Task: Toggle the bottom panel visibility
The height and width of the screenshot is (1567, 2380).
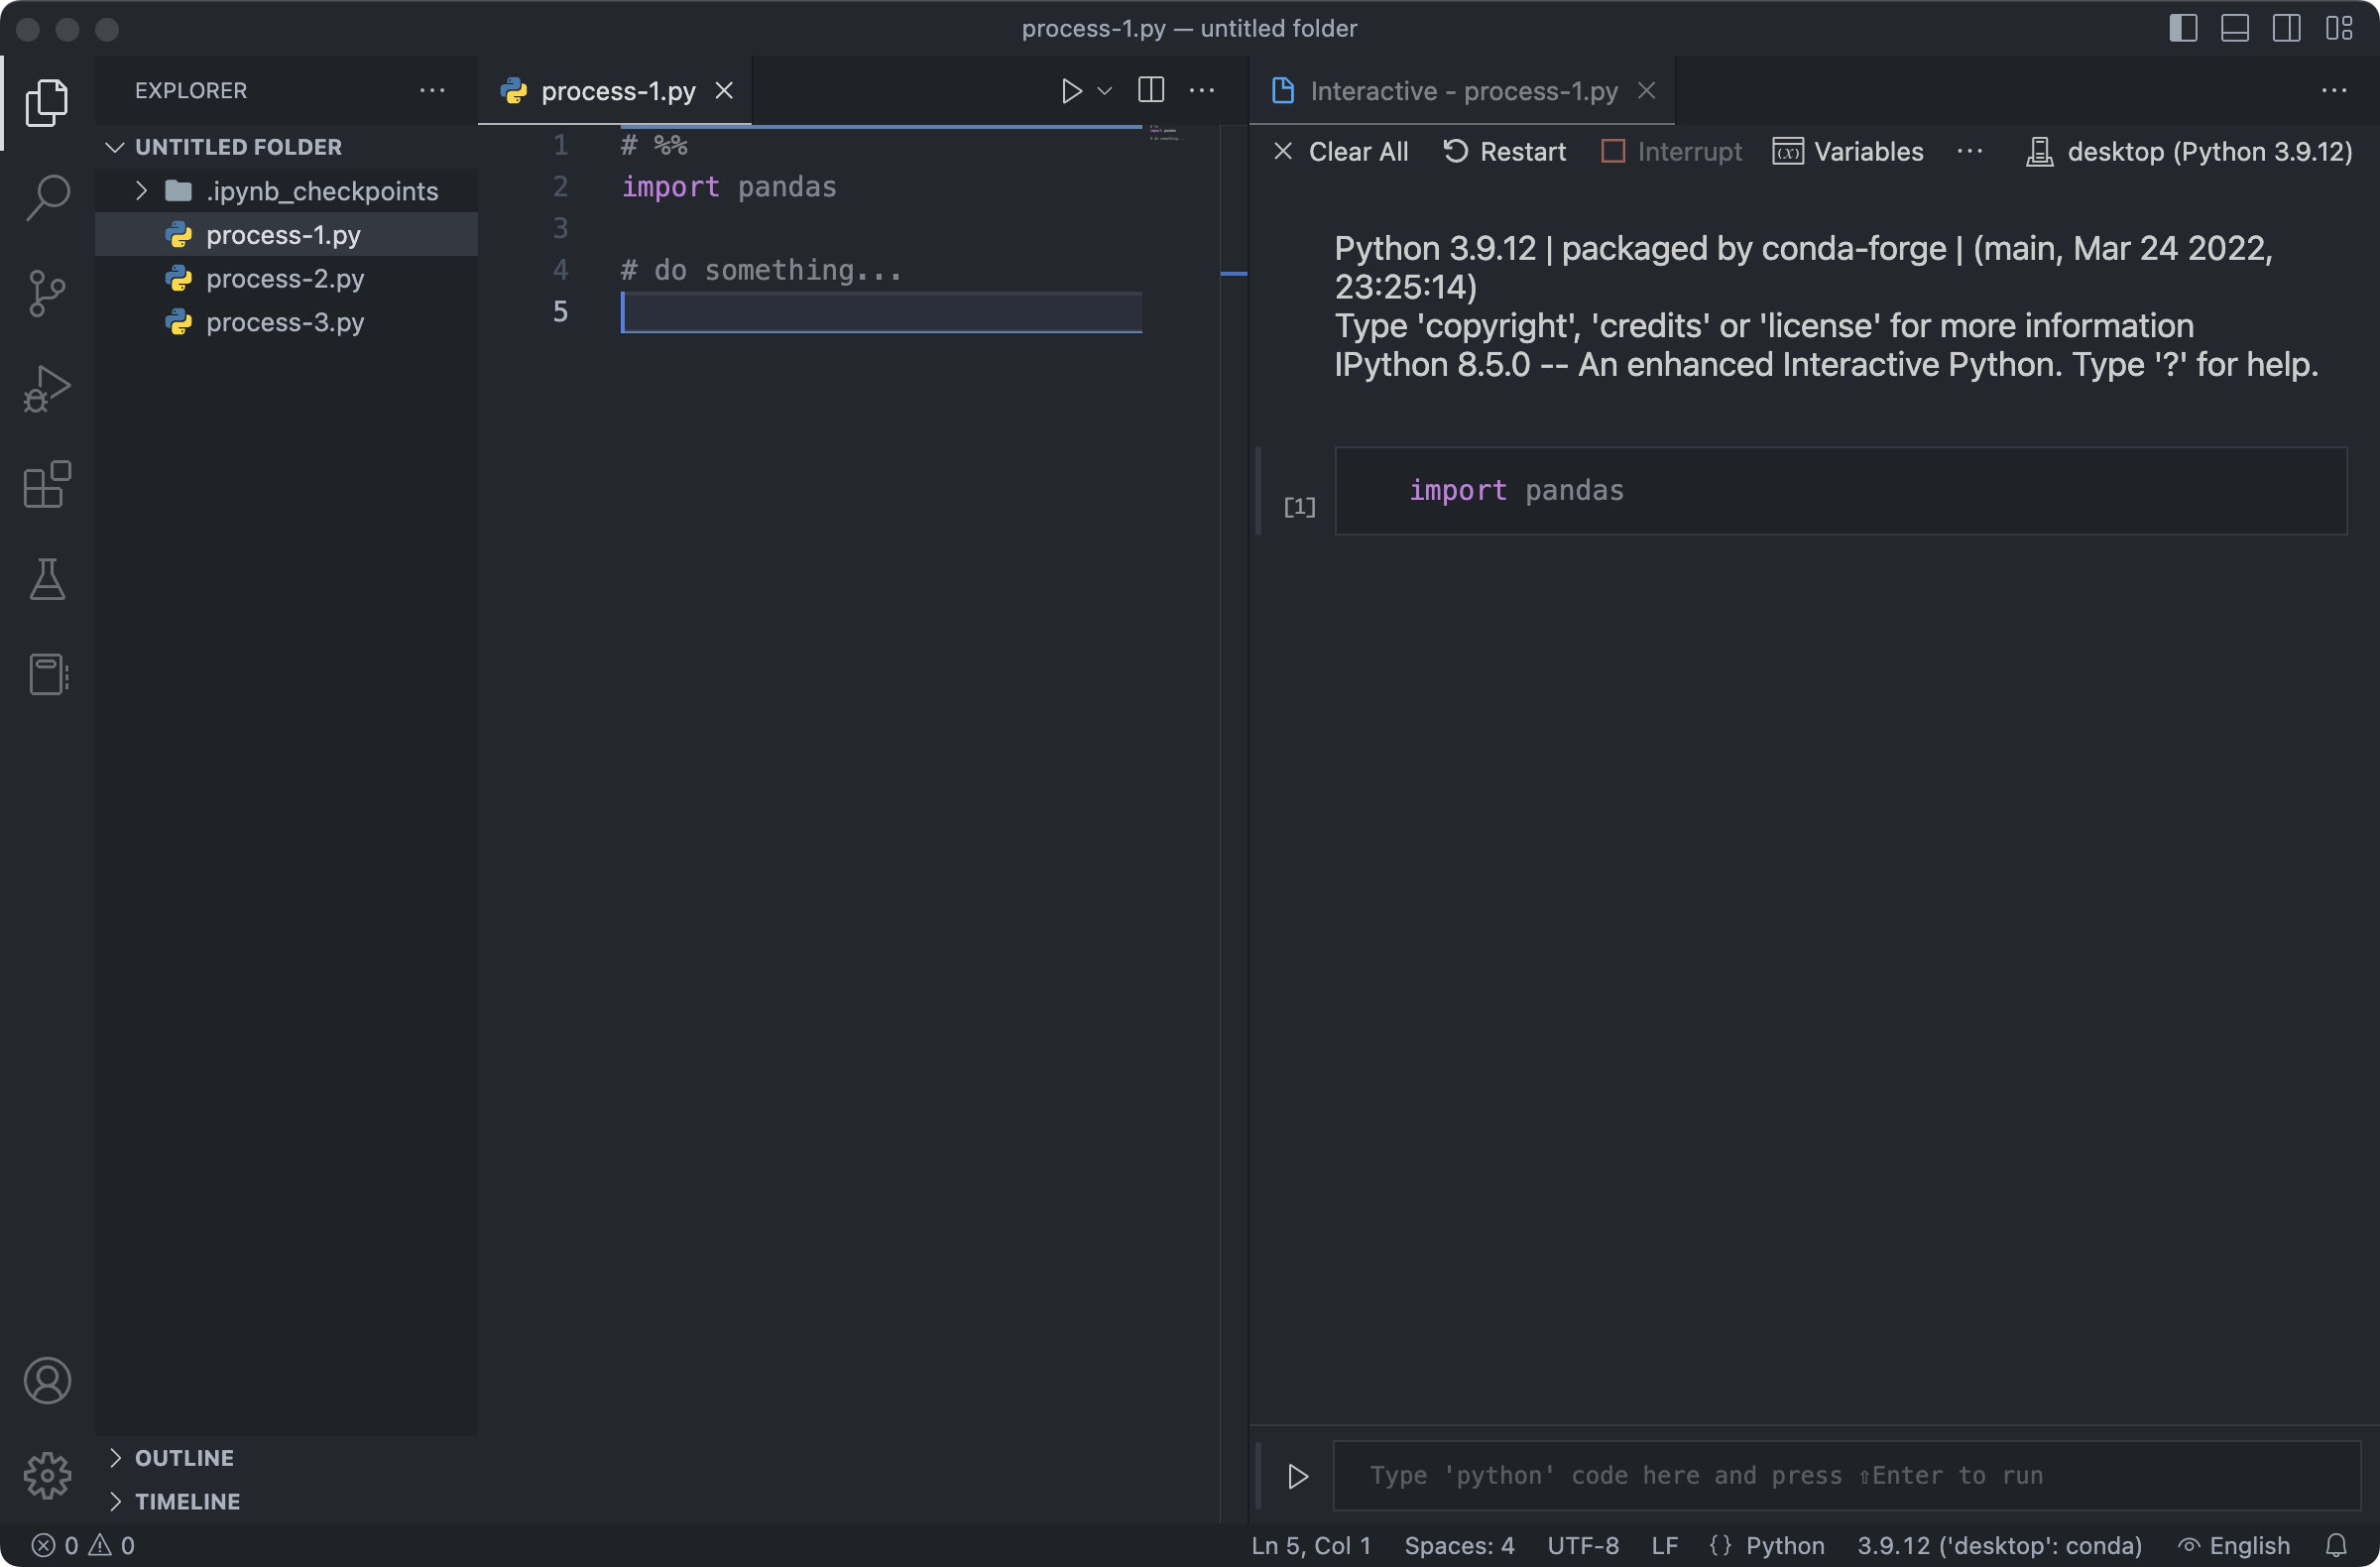Action: (2235, 28)
